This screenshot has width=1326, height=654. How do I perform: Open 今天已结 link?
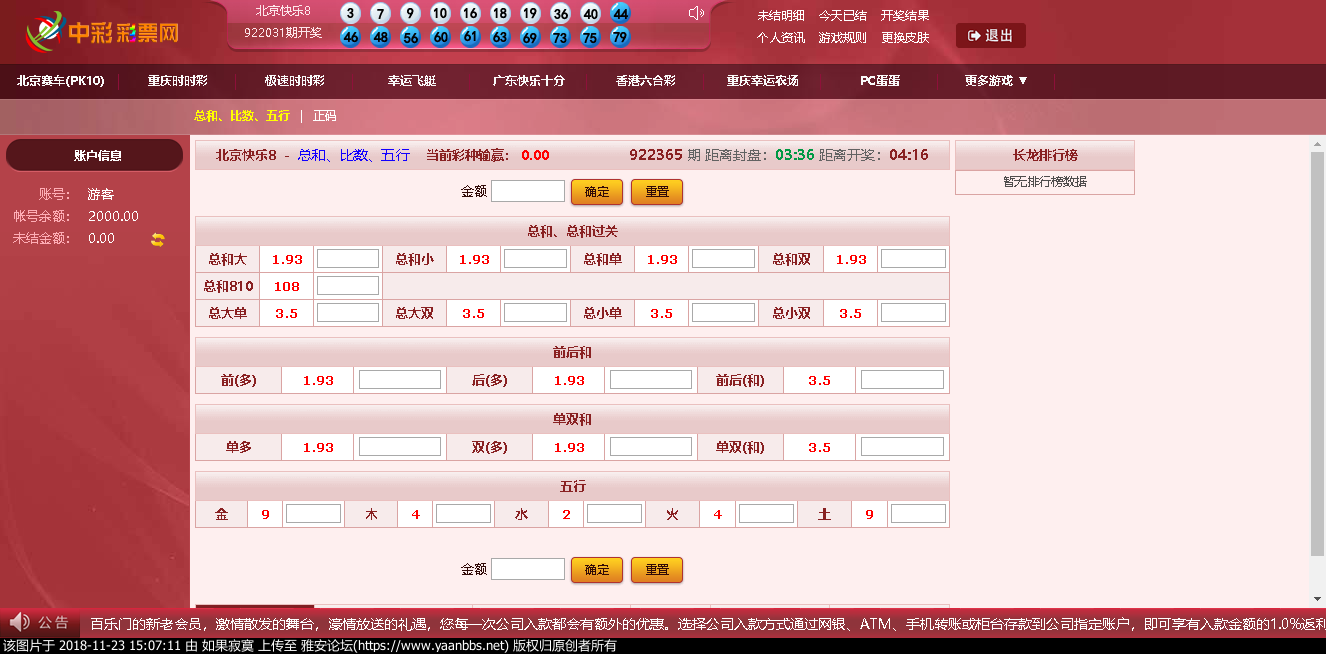coord(843,15)
